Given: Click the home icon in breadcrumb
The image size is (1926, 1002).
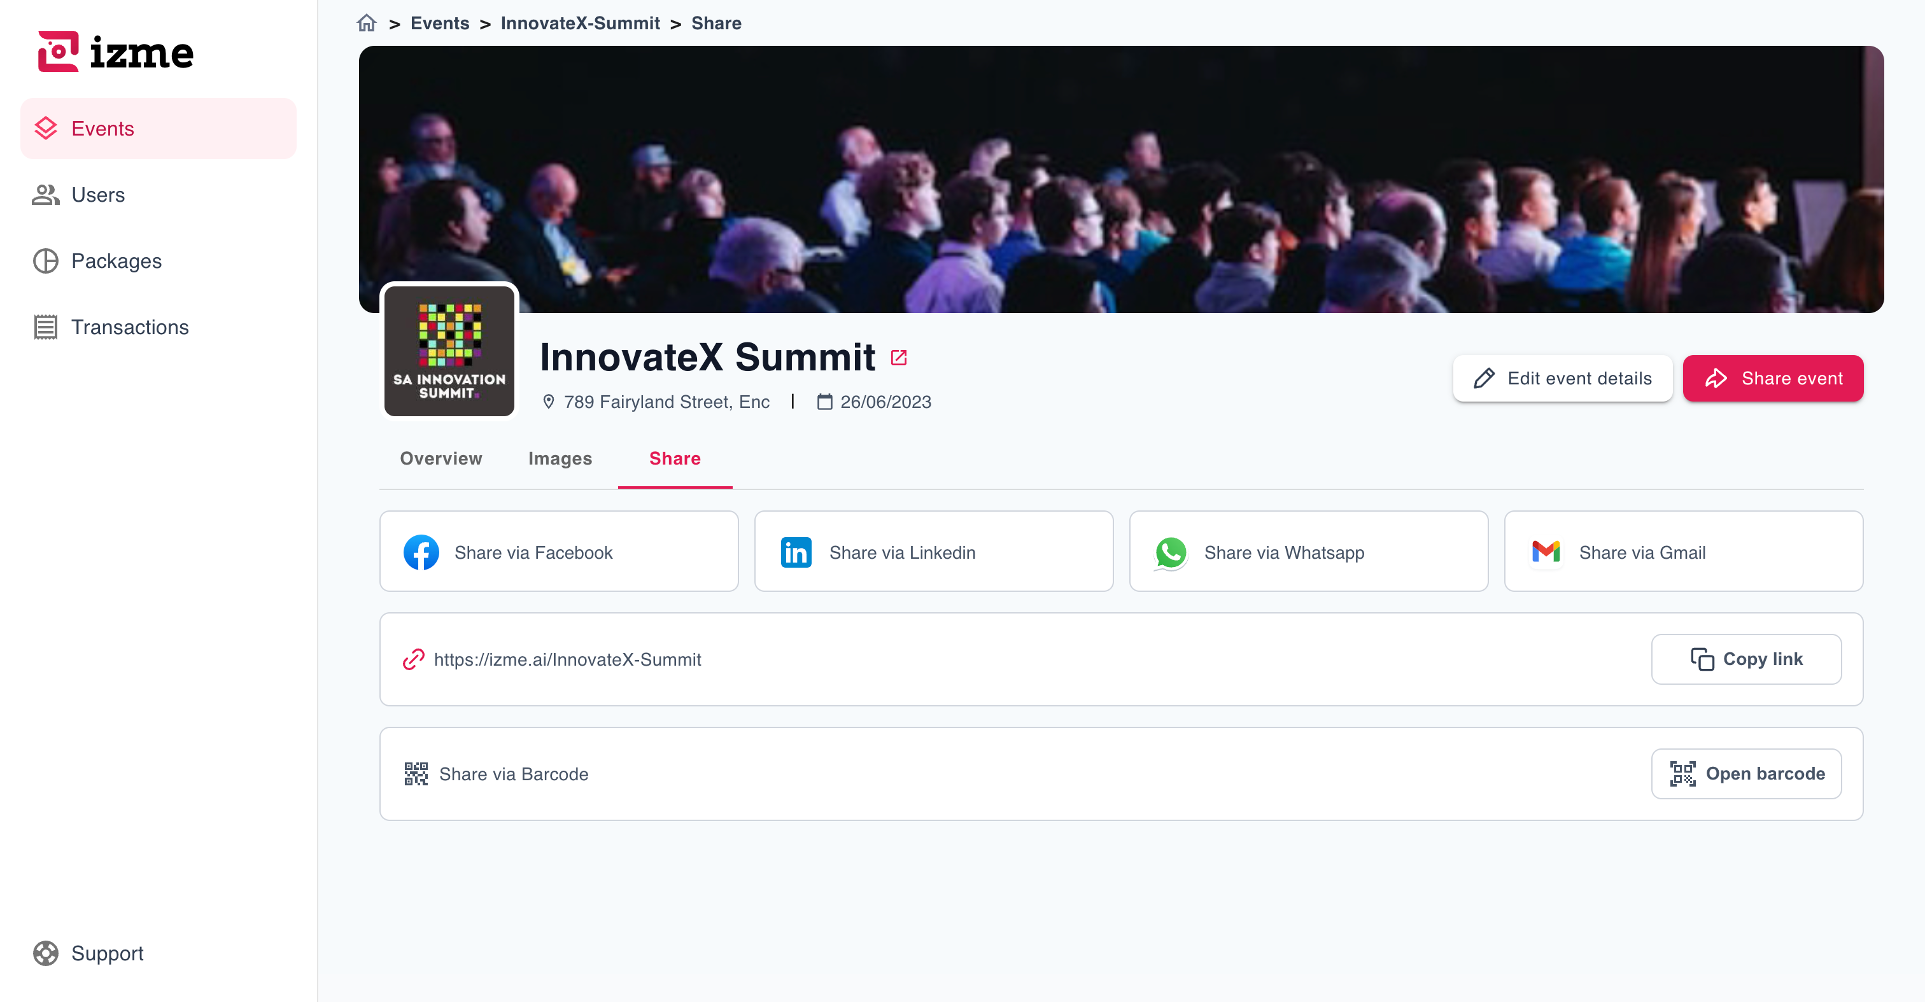Looking at the screenshot, I should click(x=367, y=23).
